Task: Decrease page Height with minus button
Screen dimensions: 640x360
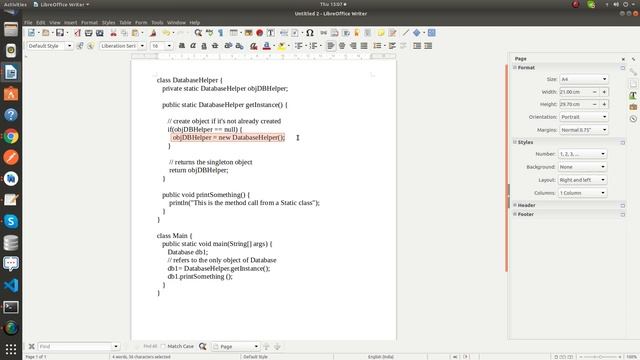Action: coord(595,104)
